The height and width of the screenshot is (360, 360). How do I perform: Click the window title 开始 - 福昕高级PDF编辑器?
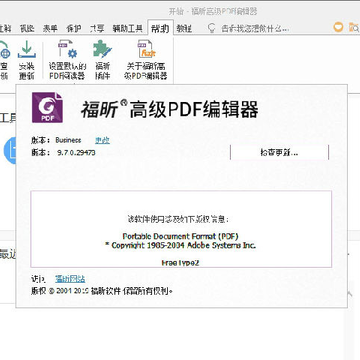[x=213, y=12]
